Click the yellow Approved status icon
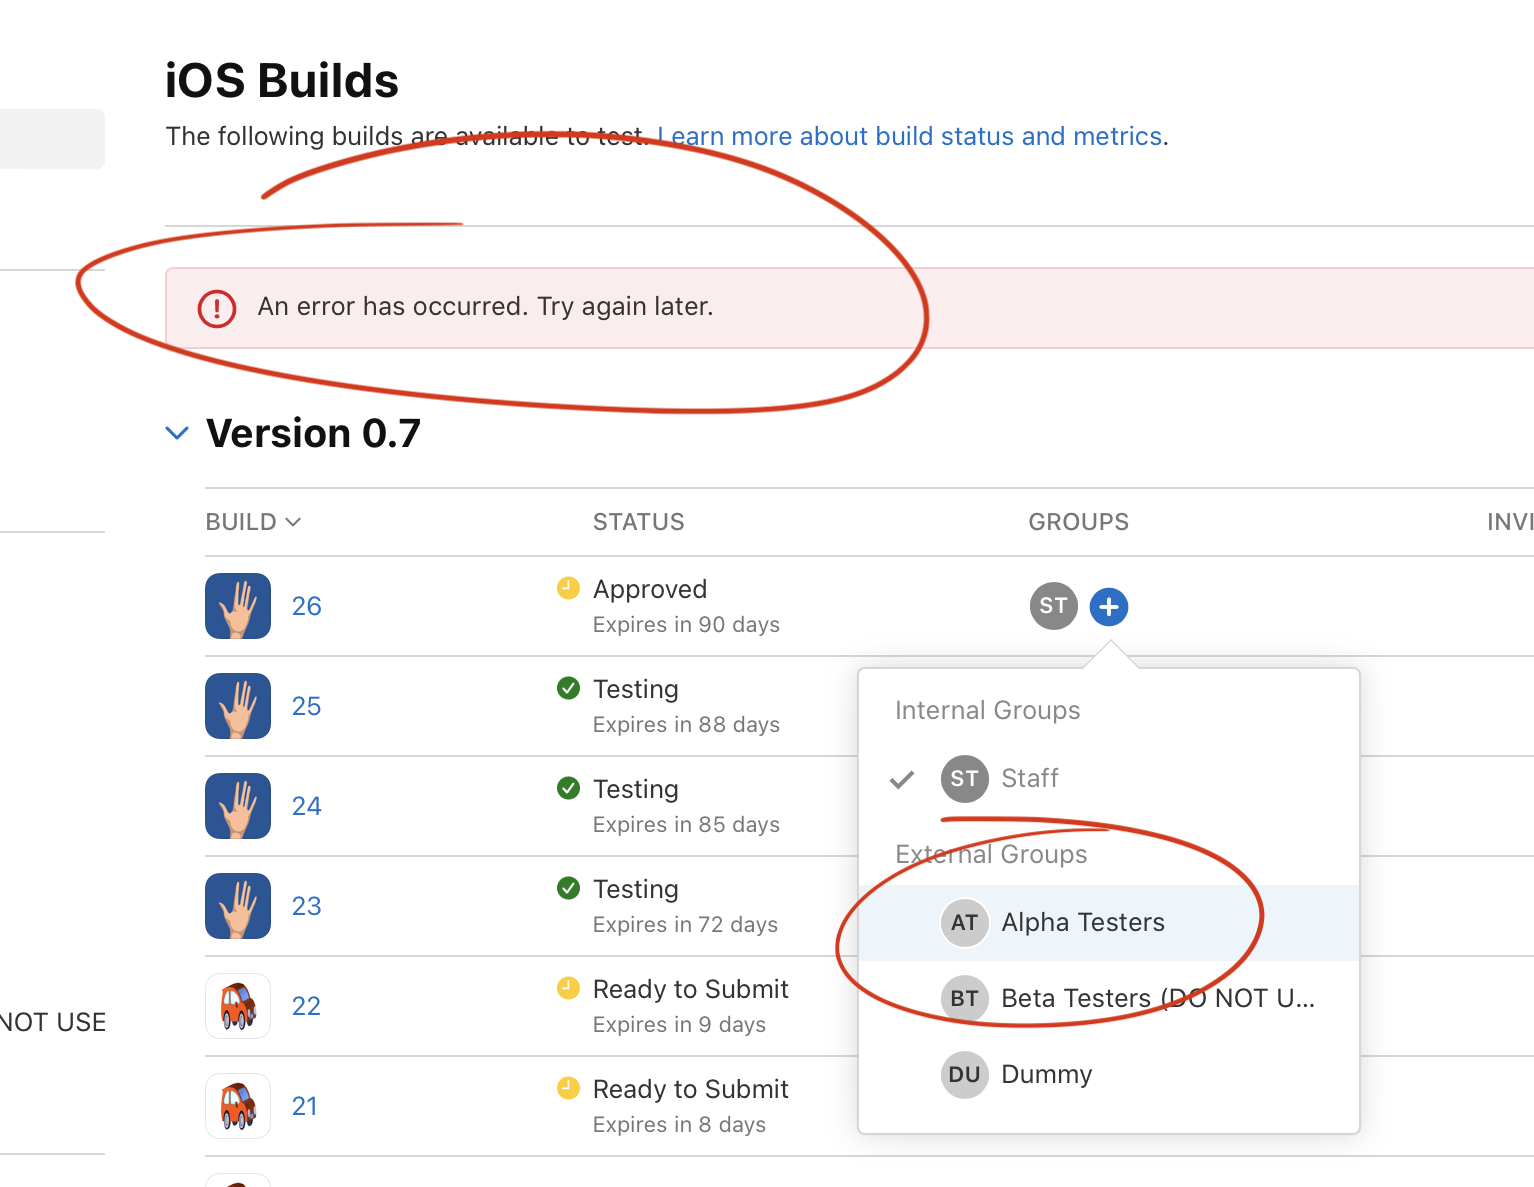Image resolution: width=1534 pixels, height=1187 pixels. (x=568, y=588)
